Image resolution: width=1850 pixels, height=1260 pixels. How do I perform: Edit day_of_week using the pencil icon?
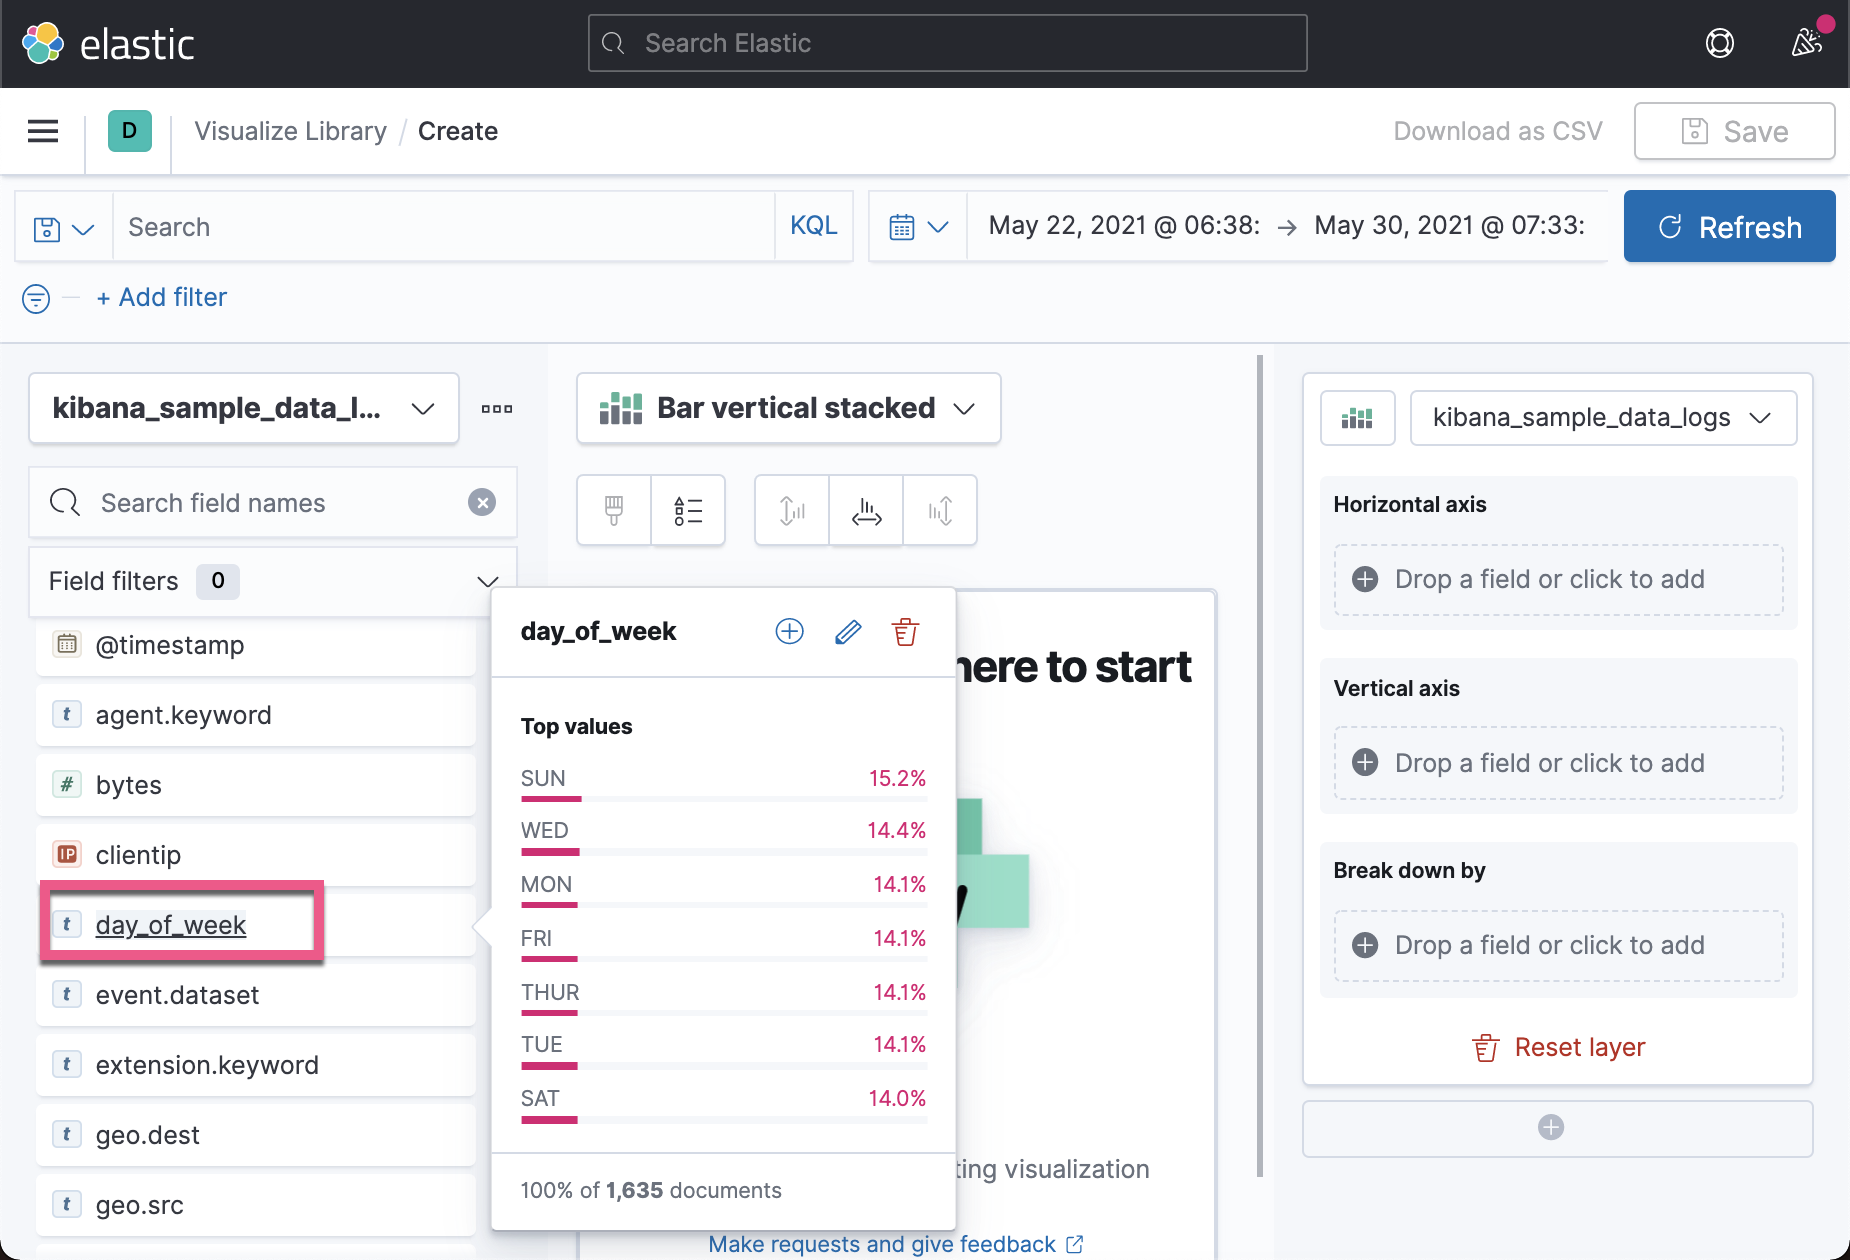847,631
